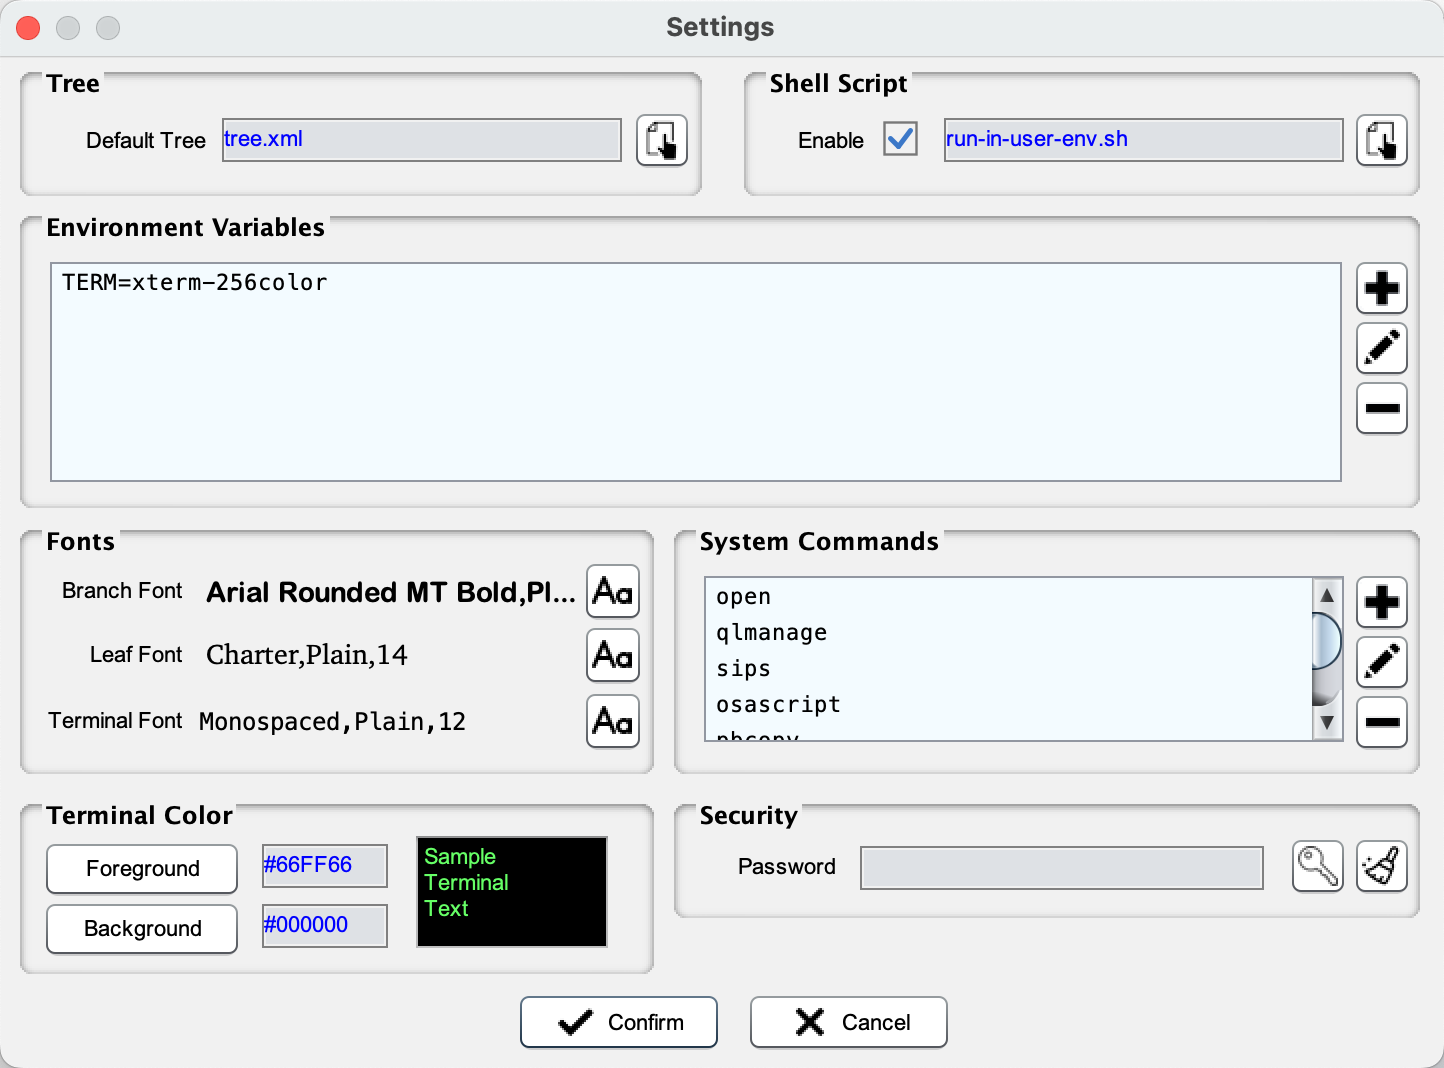Open Branch Font chooser icon
The height and width of the screenshot is (1068, 1444).
pos(612,592)
